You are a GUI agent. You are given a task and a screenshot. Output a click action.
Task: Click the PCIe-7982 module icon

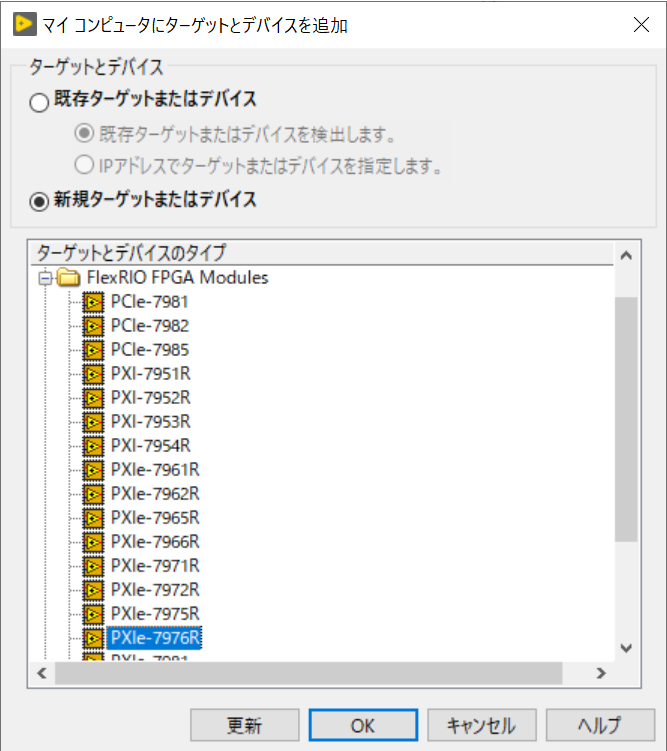pyautogui.click(x=93, y=326)
